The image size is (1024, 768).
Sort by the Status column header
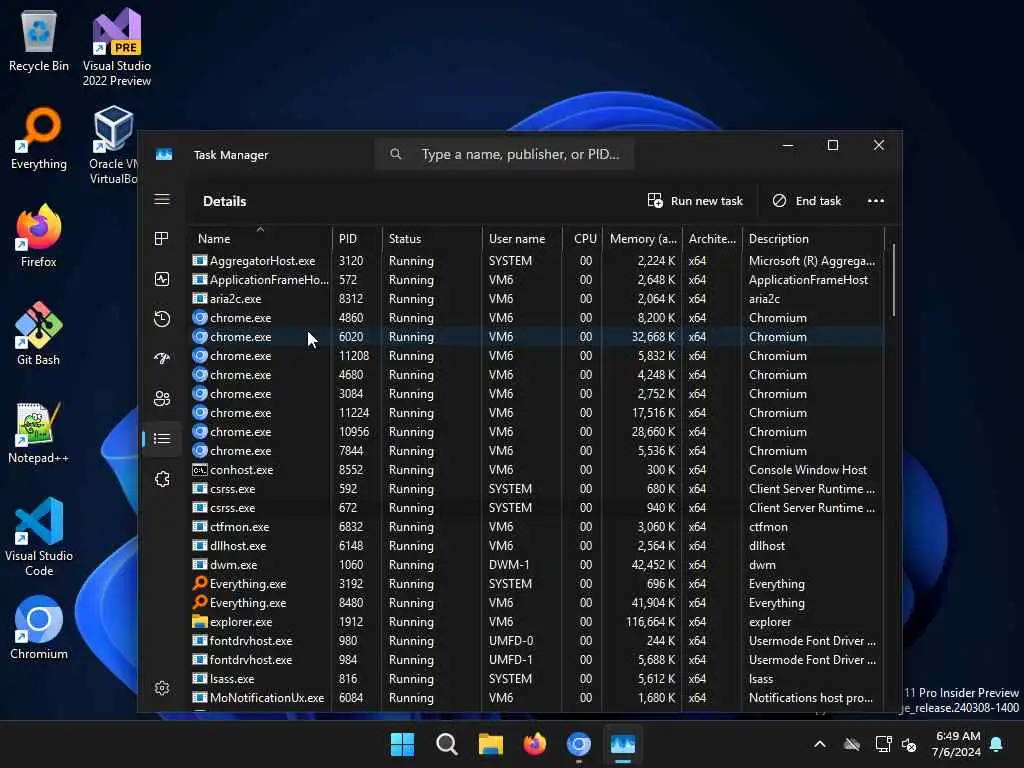point(432,238)
